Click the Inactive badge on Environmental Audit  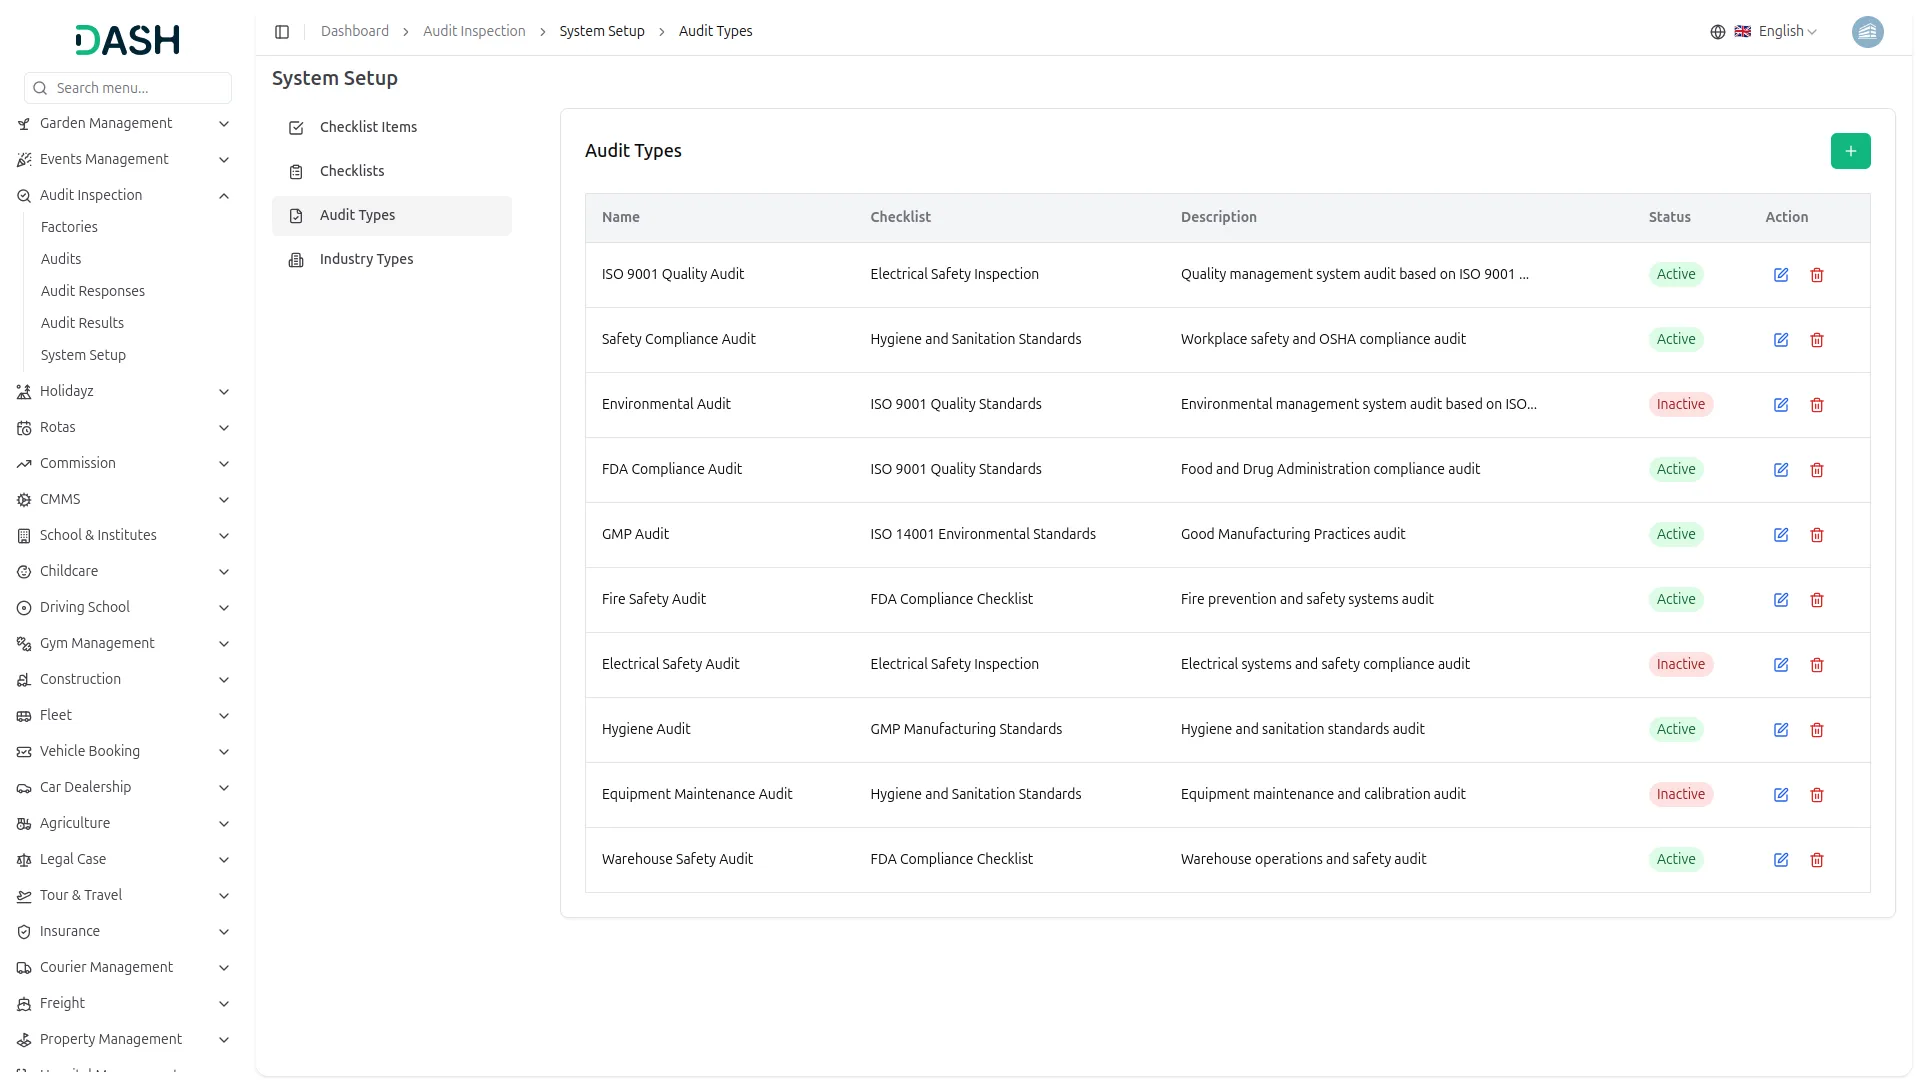(1680, 405)
